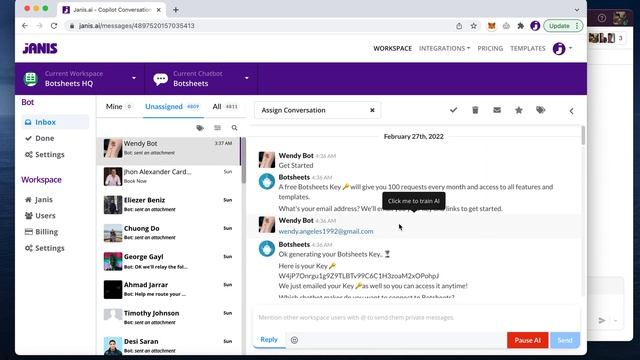The image size is (640, 360).
Task: Click the Pause AI button
Action: tap(527, 340)
